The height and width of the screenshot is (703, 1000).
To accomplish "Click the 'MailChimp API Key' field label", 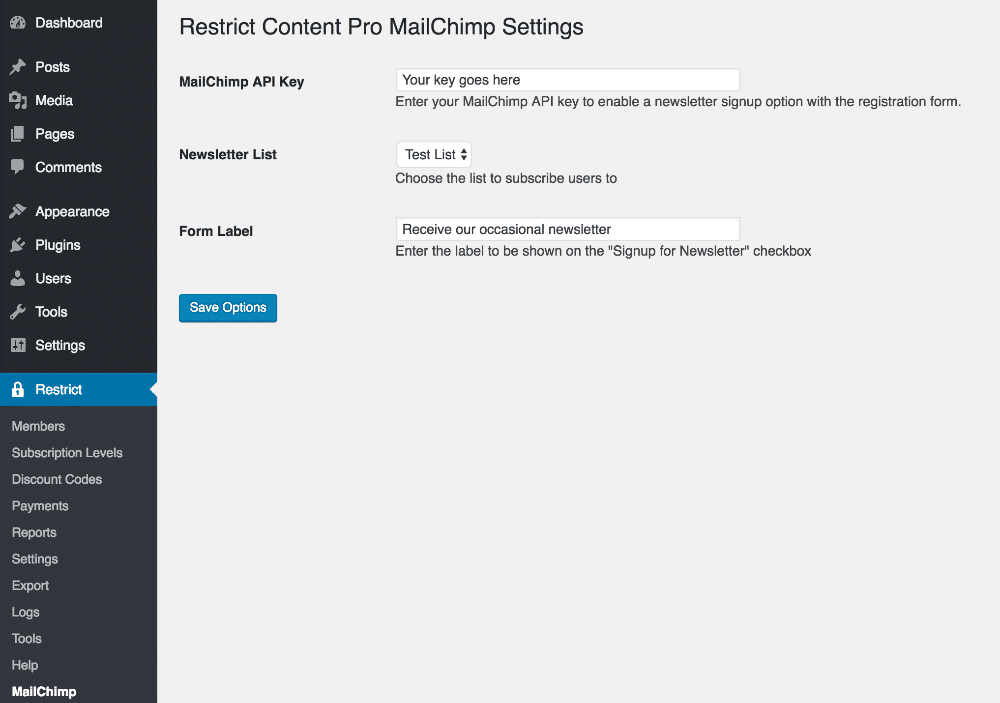I will click(242, 82).
